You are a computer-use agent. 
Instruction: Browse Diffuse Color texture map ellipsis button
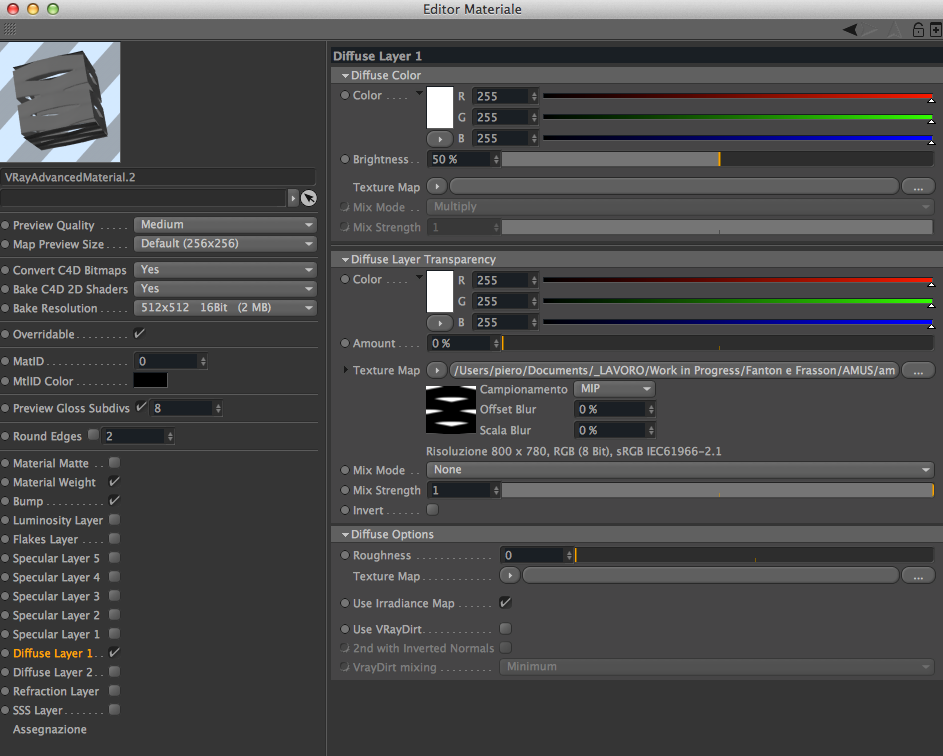(918, 187)
